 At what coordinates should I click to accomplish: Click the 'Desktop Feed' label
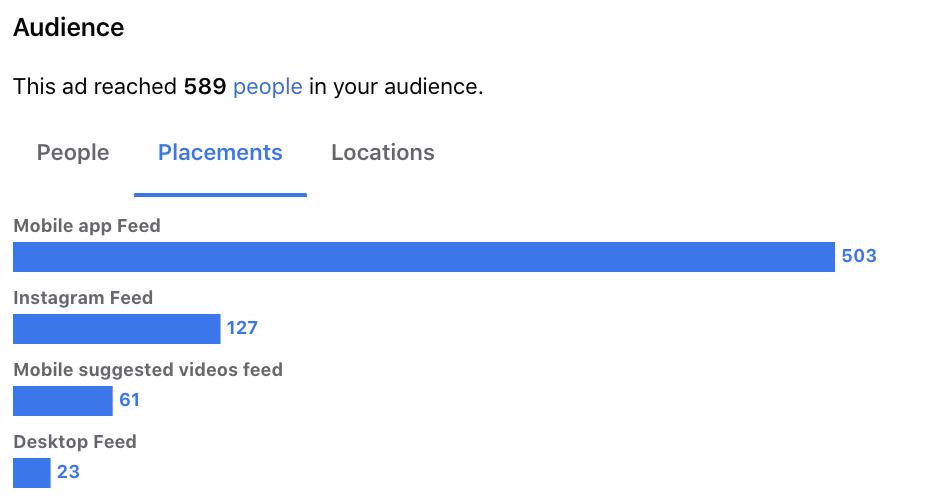(75, 442)
